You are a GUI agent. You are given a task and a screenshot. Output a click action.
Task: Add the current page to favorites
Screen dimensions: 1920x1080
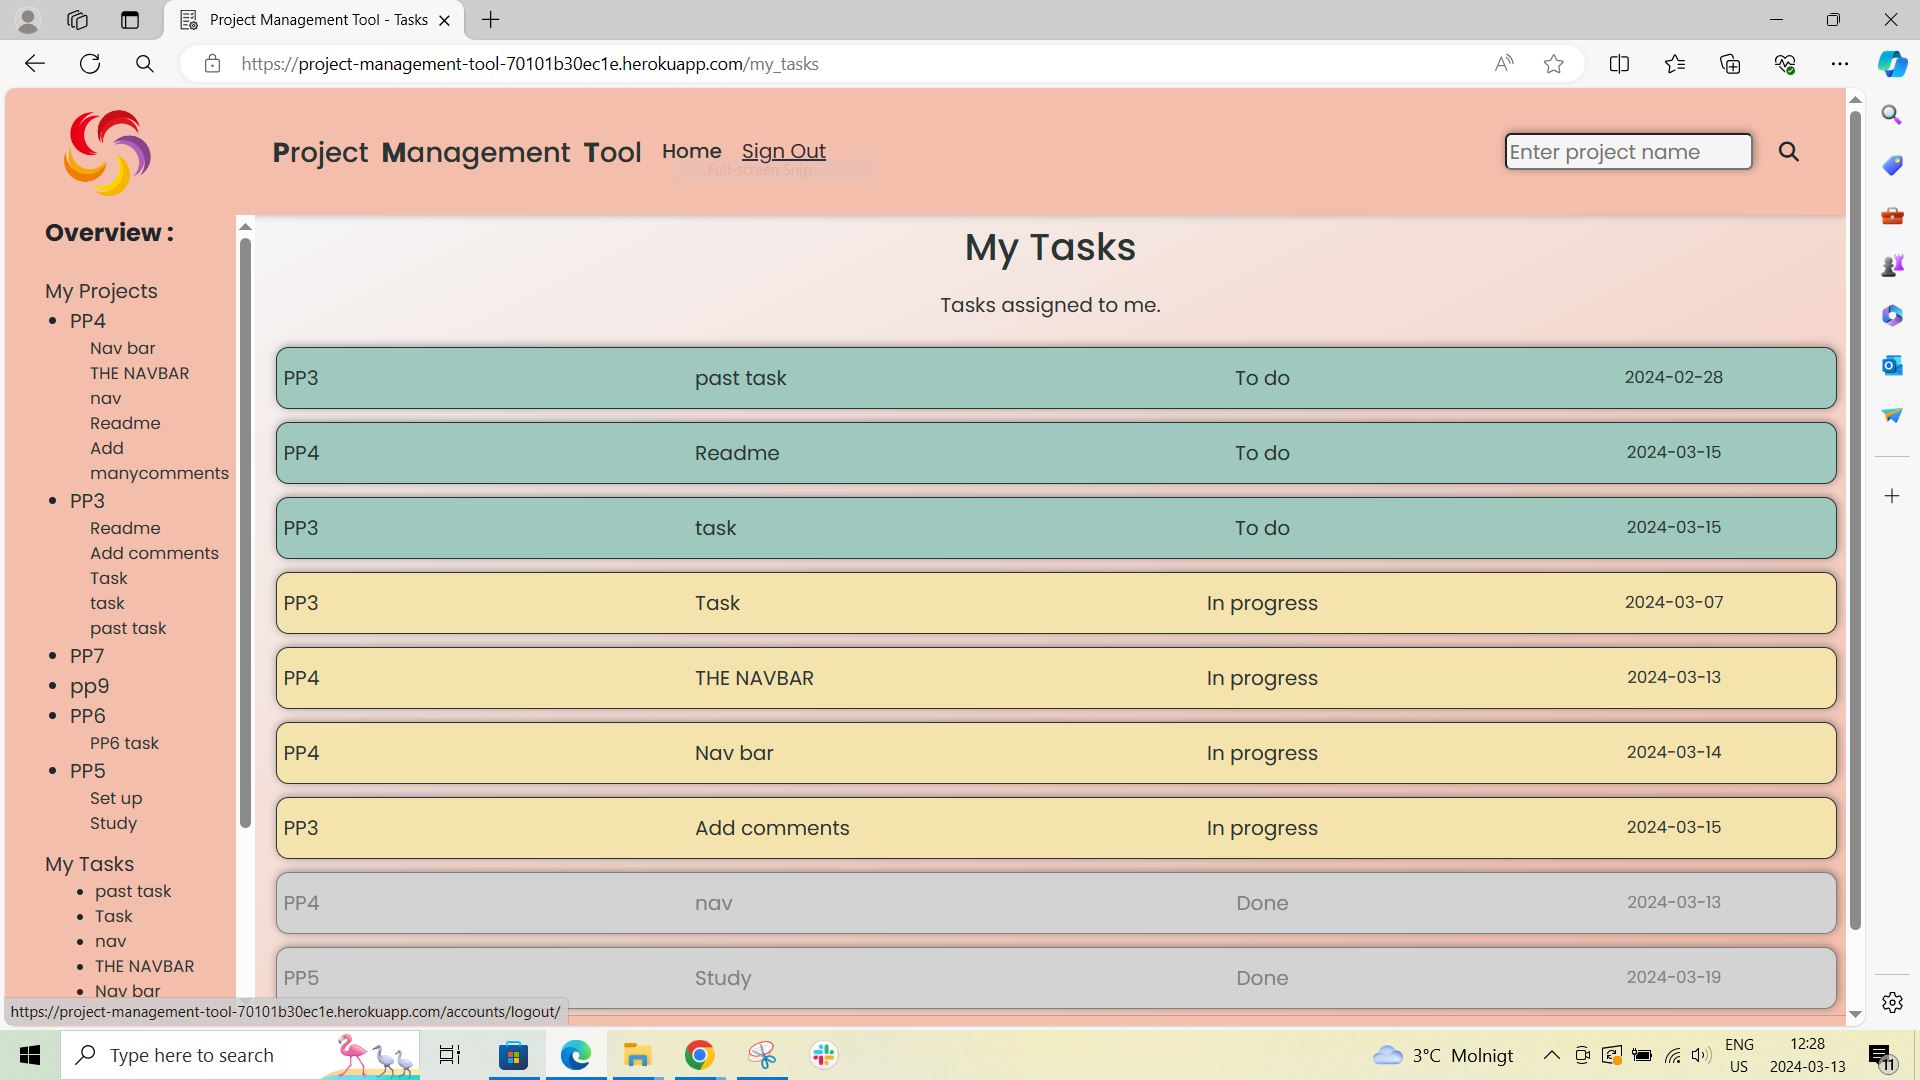[x=1553, y=63]
